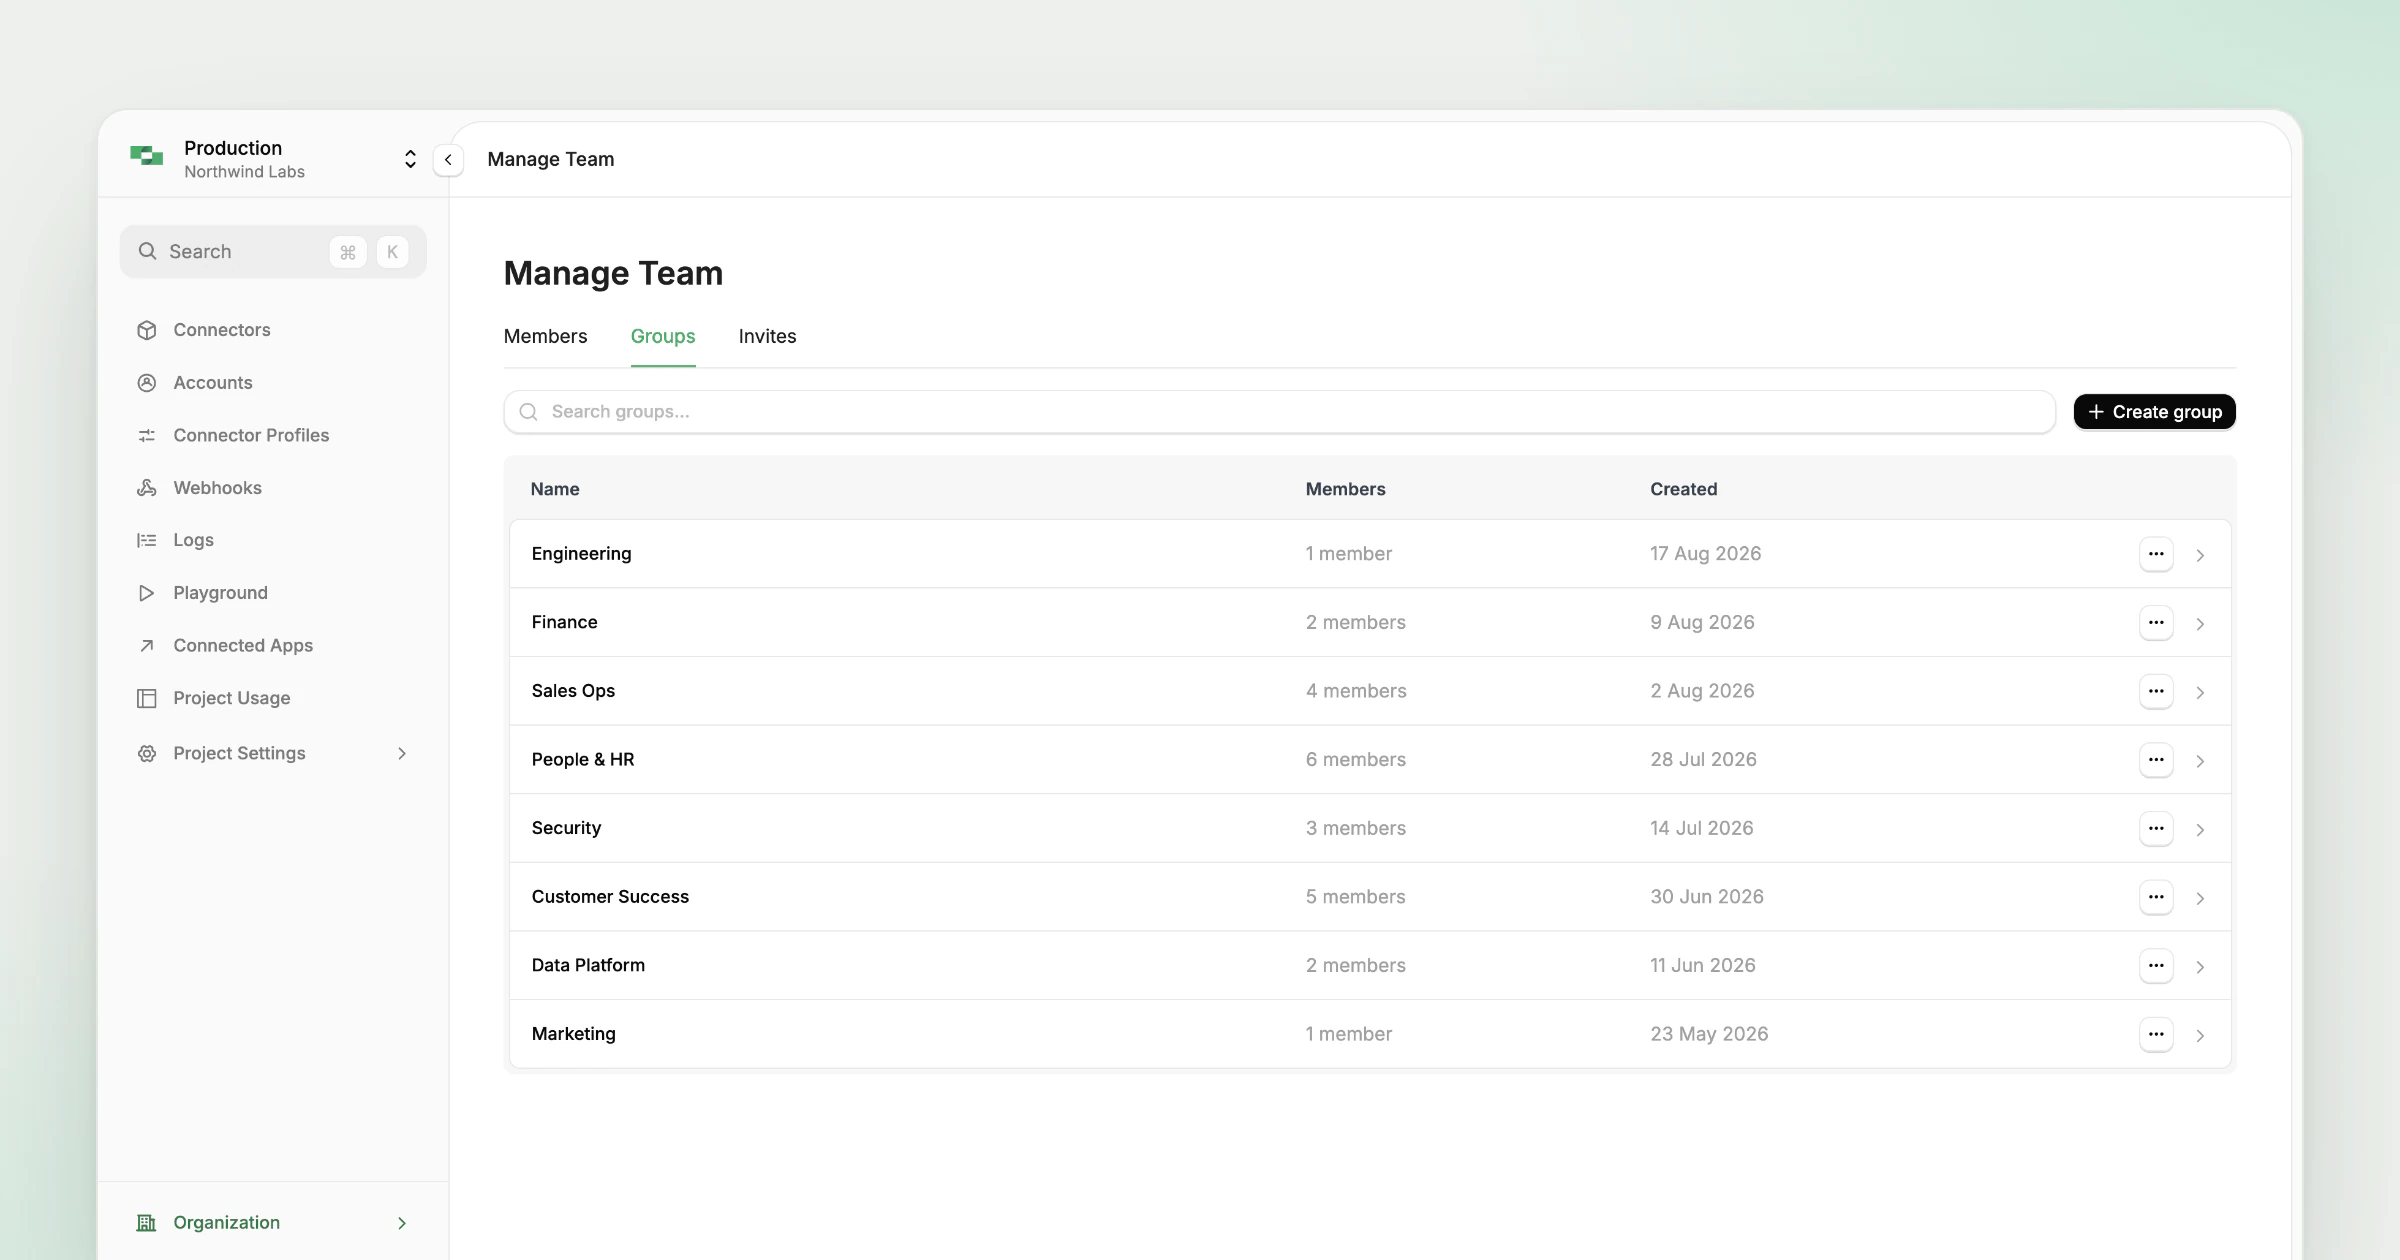Screen dimensions: 2400x1260
Task: Click the Connectors cube icon
Action: point(147,330)
